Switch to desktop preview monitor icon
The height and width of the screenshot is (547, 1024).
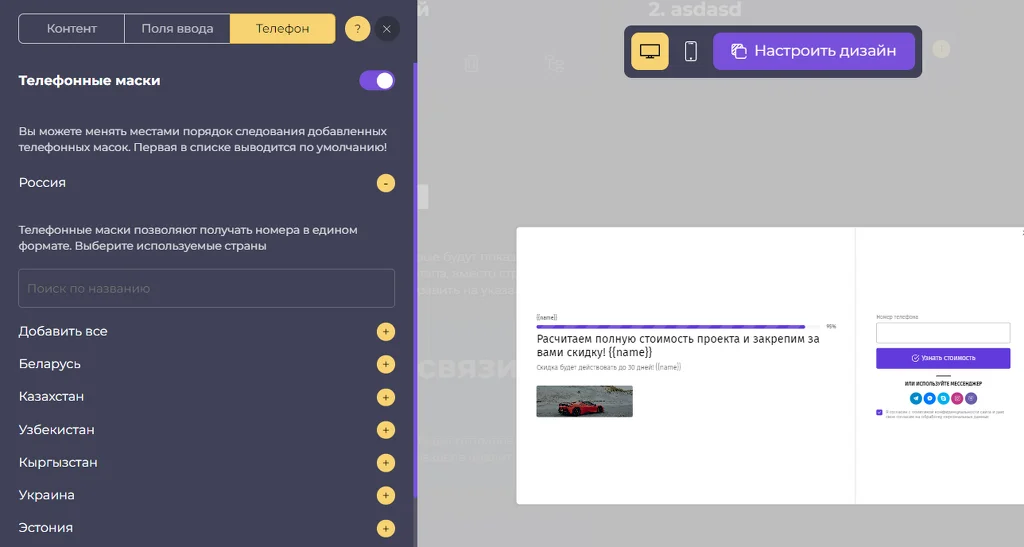point(649,51)
